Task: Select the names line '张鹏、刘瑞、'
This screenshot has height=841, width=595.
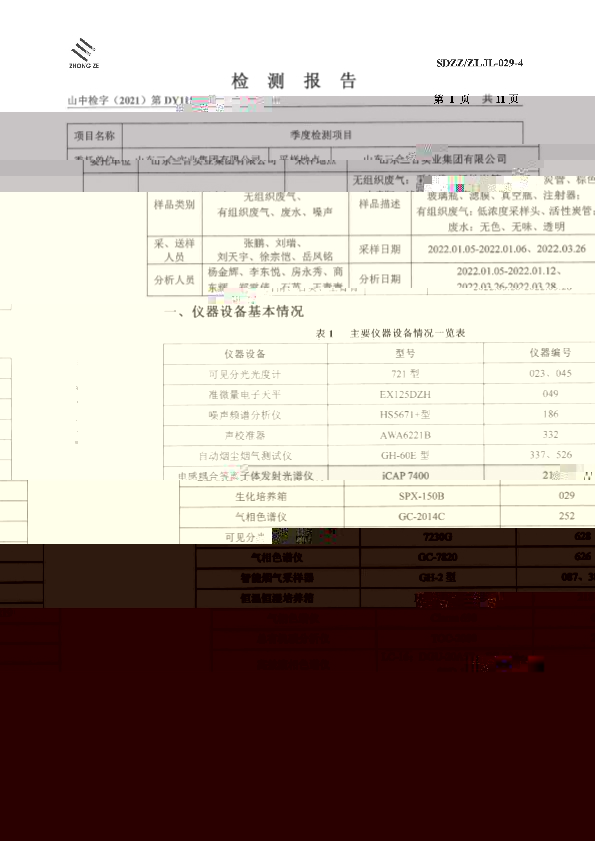Action: coord(275,242)
